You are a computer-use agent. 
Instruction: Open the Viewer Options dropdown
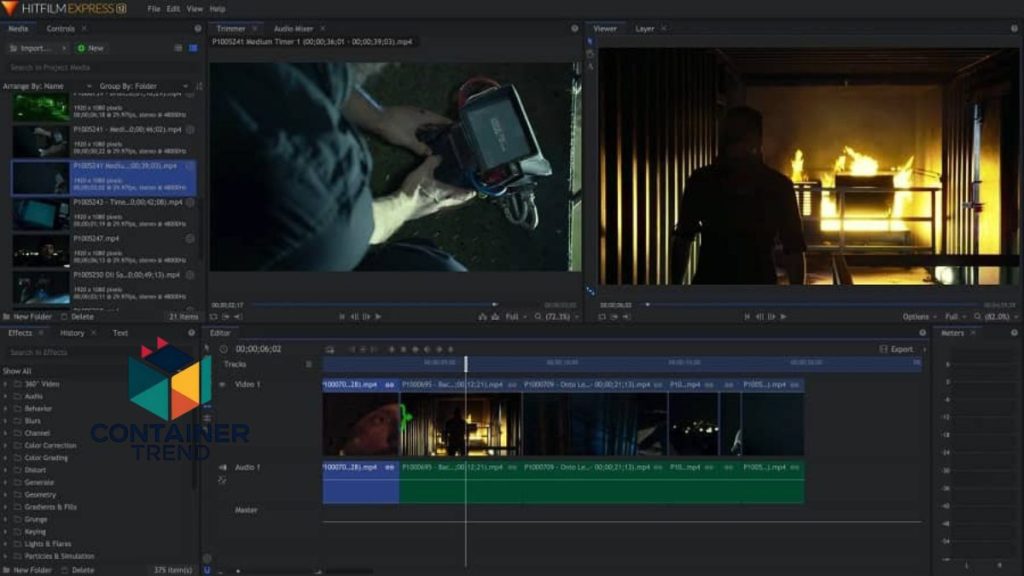(x=919, y=317)
